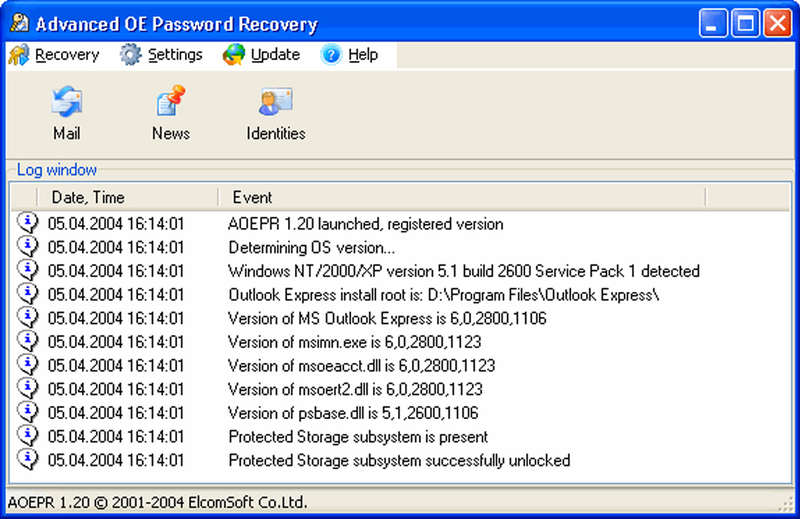Click the question mark Help icon

point(331,55)
